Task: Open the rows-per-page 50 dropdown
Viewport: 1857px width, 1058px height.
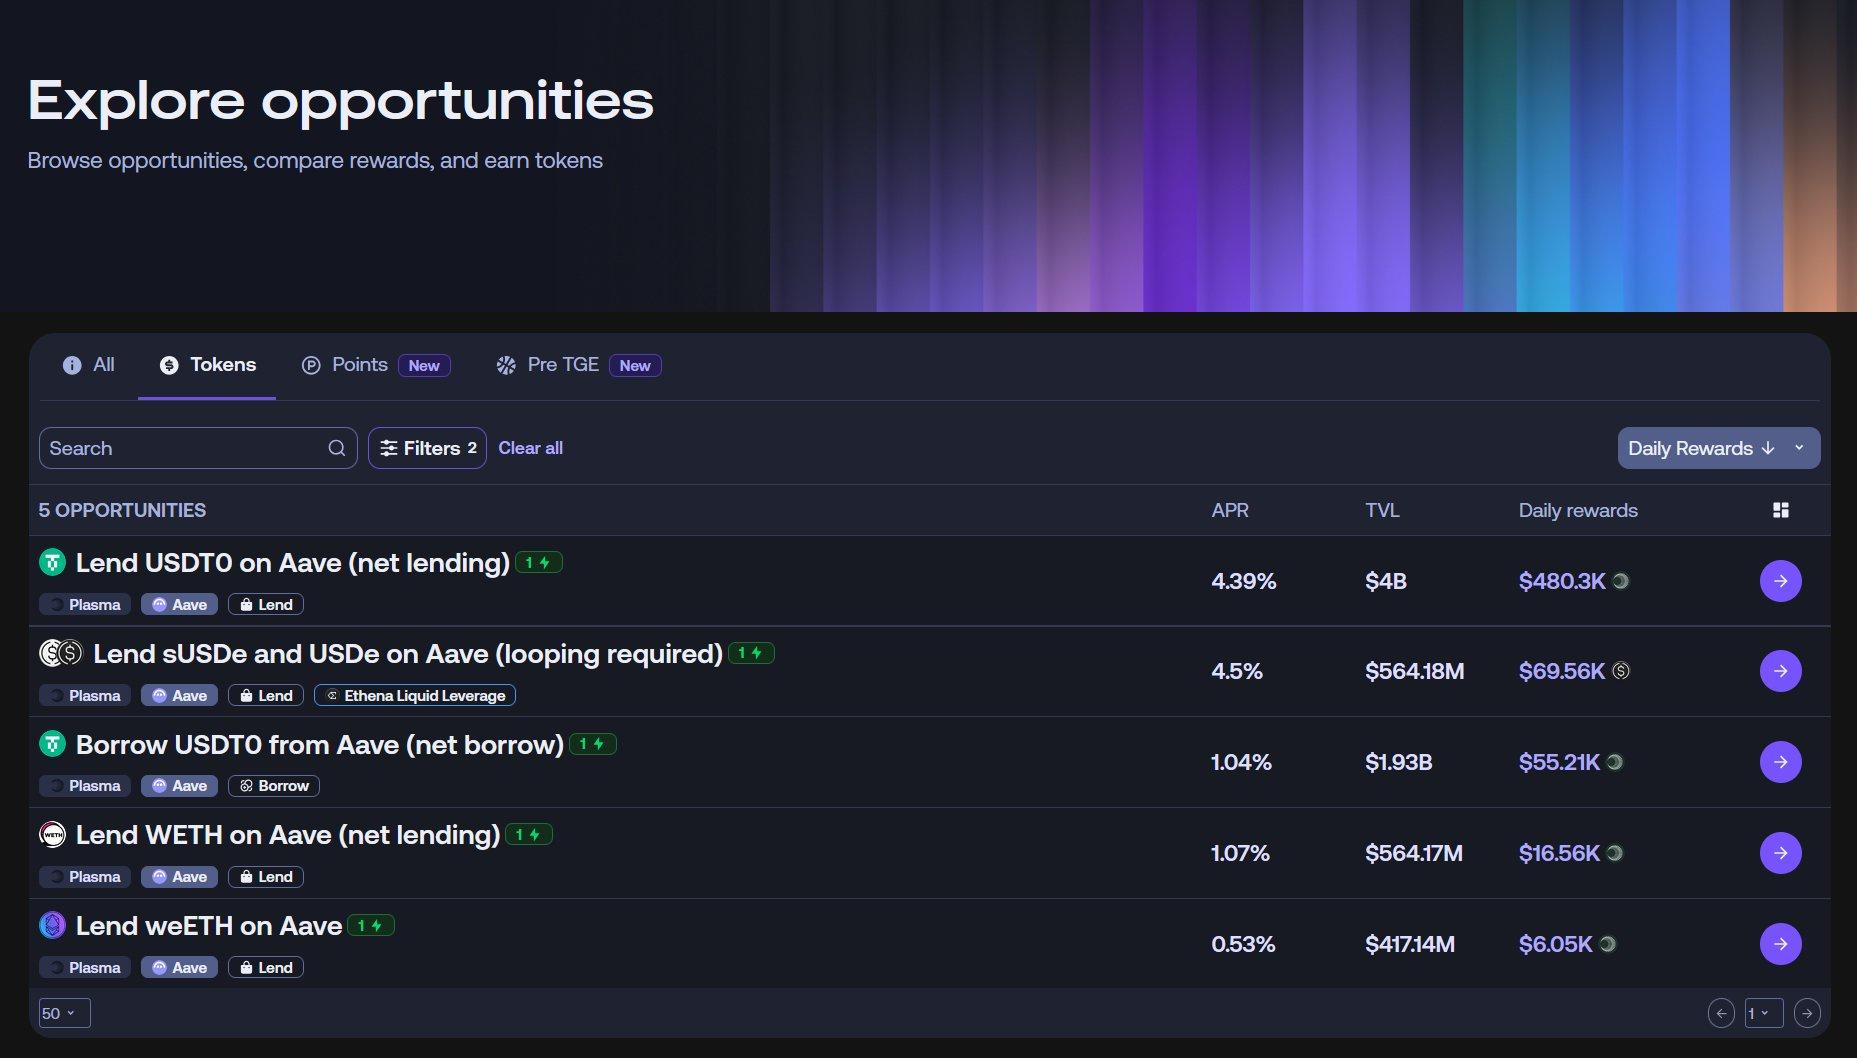Action: (x=63, y=1012)
